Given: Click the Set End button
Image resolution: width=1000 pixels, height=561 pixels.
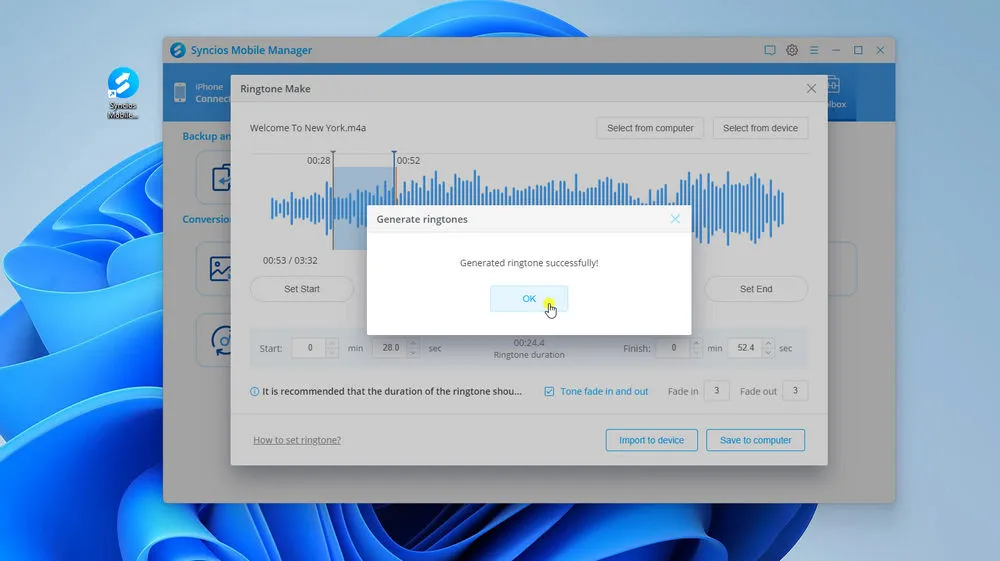Looking at the screenshot, I should click(x=756, y=289).
